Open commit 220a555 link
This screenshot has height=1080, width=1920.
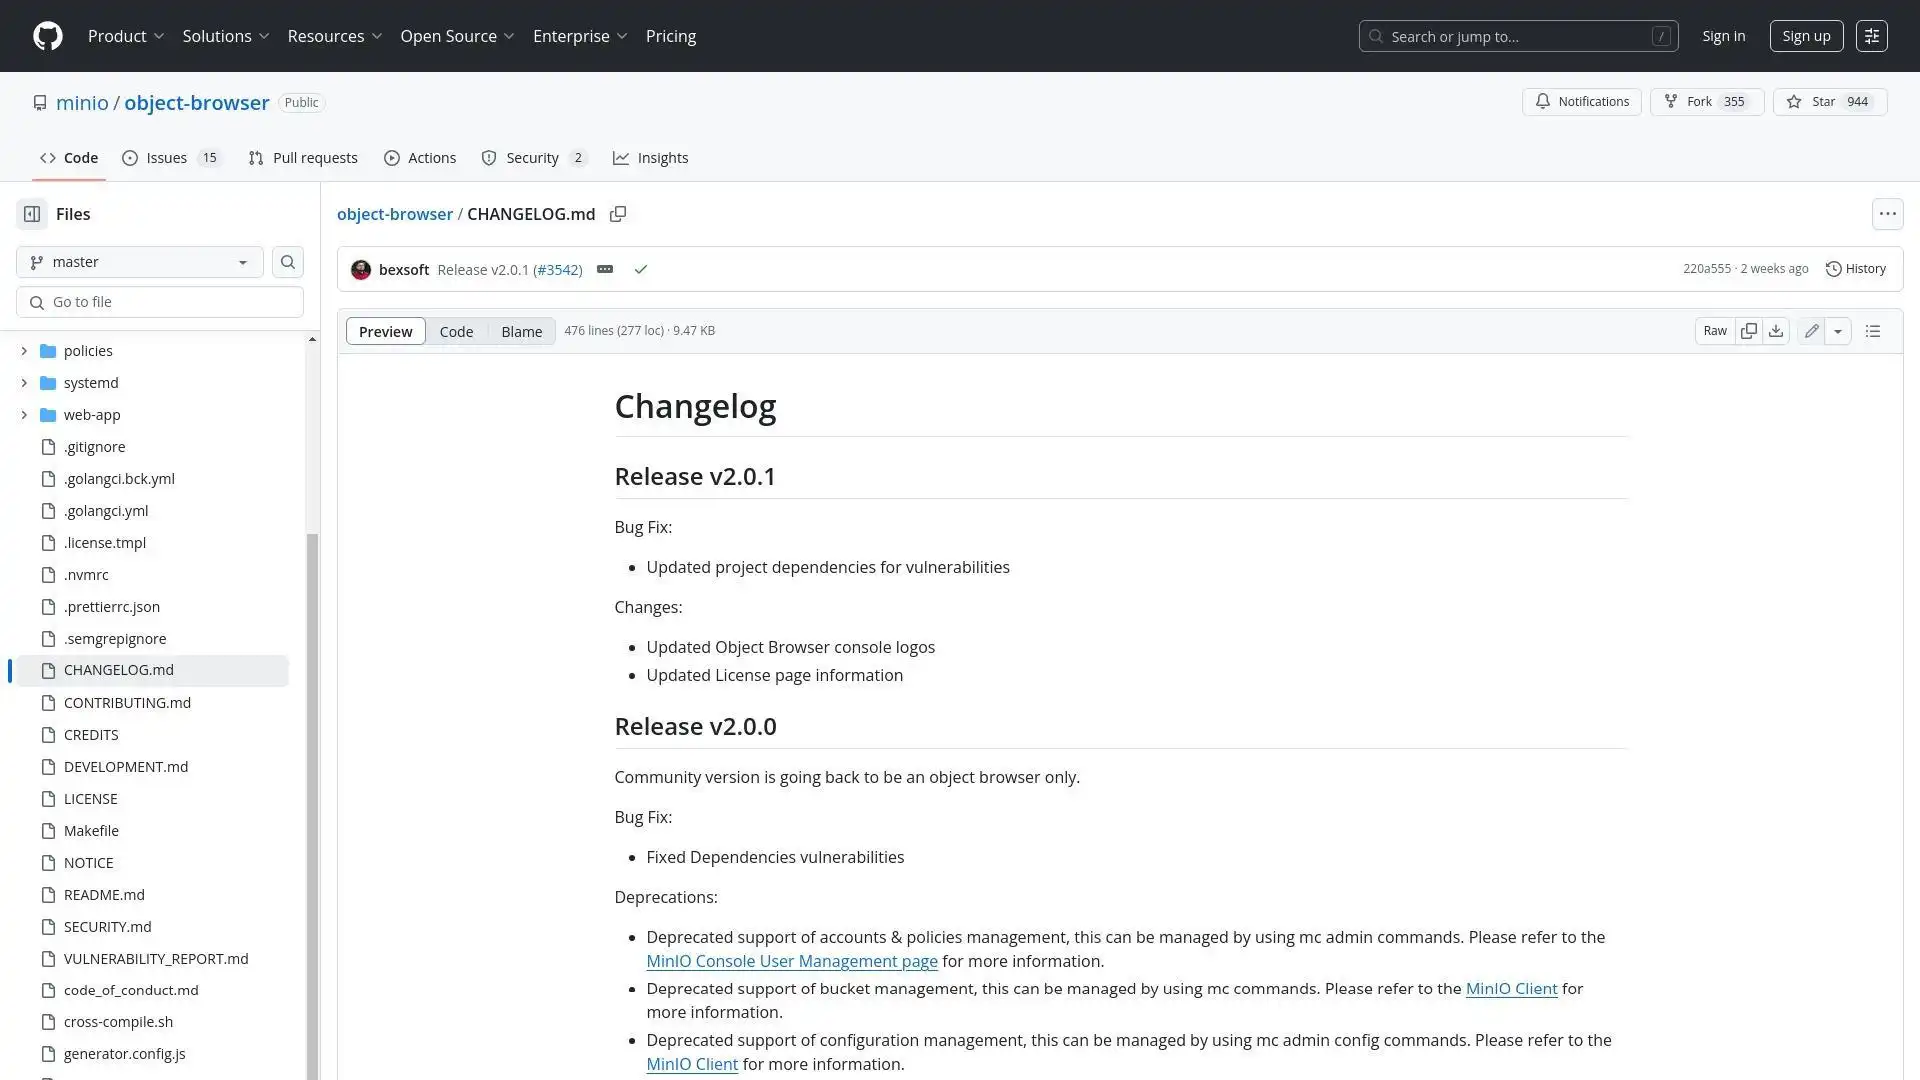1706,269
